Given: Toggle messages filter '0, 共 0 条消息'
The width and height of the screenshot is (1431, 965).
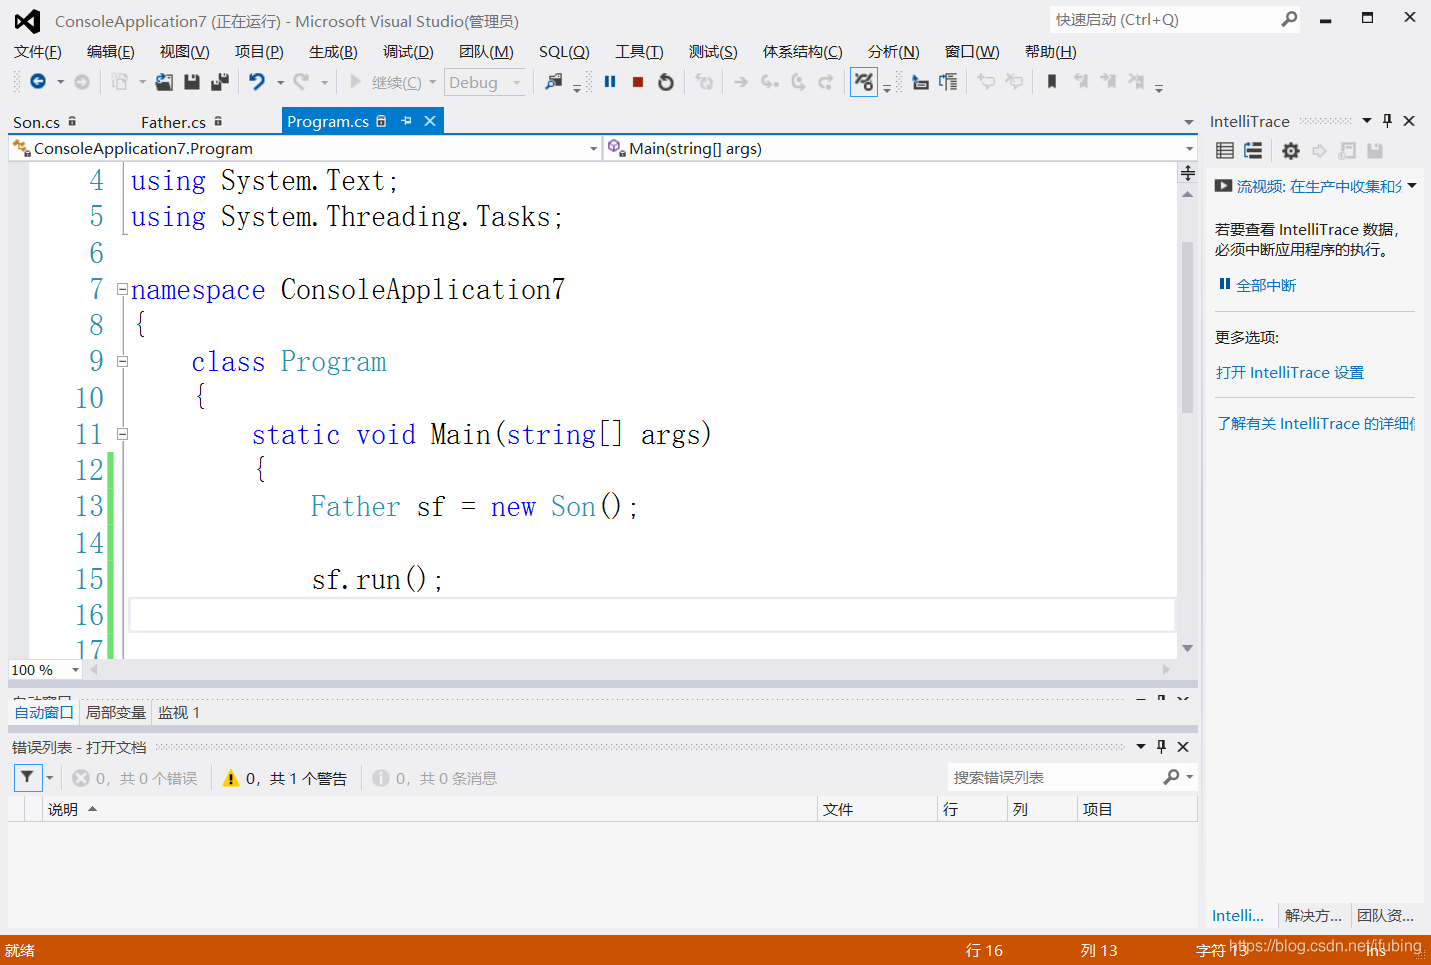Looking at the screenshot, I should coord(435,778).
